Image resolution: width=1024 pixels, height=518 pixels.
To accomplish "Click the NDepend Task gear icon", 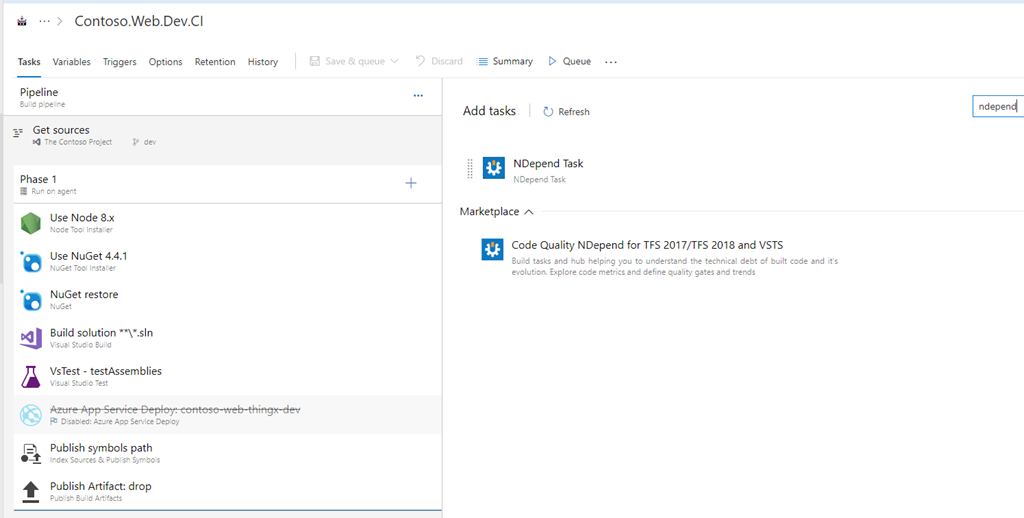I will (493, 168).
